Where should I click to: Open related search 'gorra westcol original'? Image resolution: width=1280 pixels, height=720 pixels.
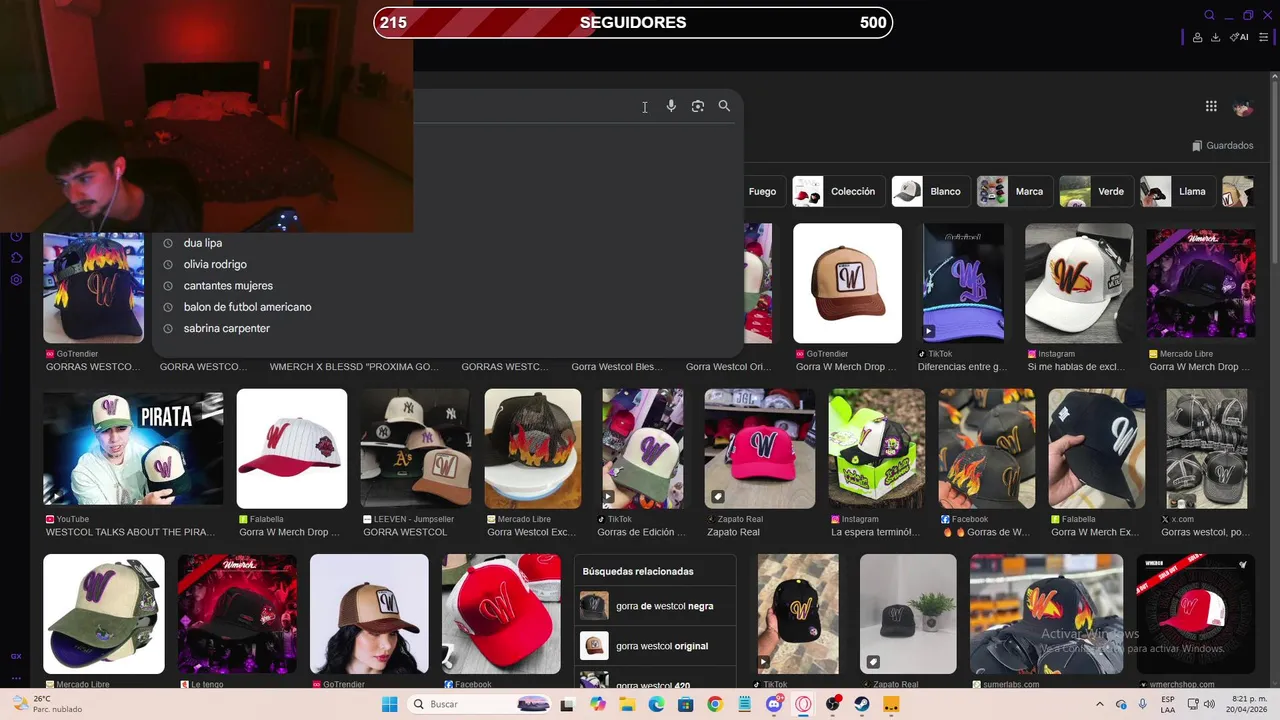656,646
